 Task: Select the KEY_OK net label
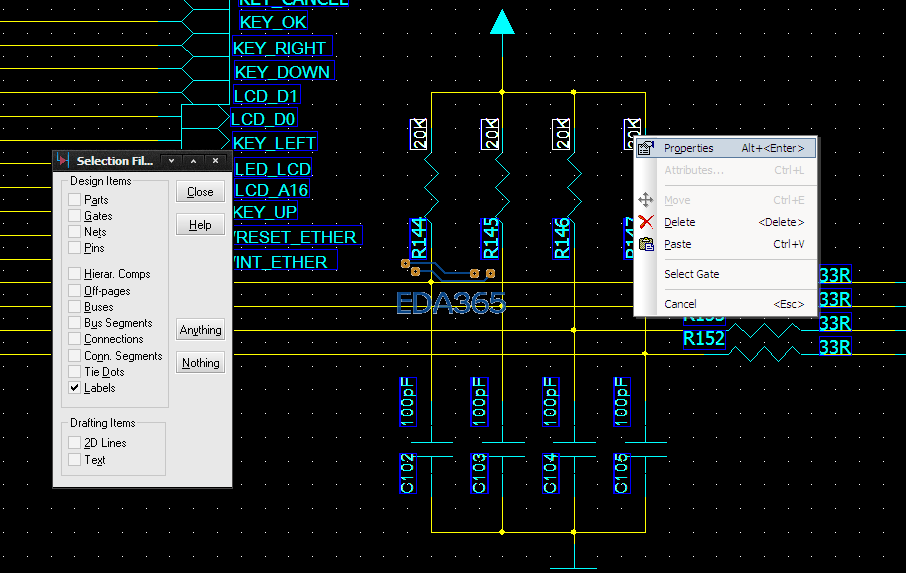pyautogui.click(x=273, y=22)
